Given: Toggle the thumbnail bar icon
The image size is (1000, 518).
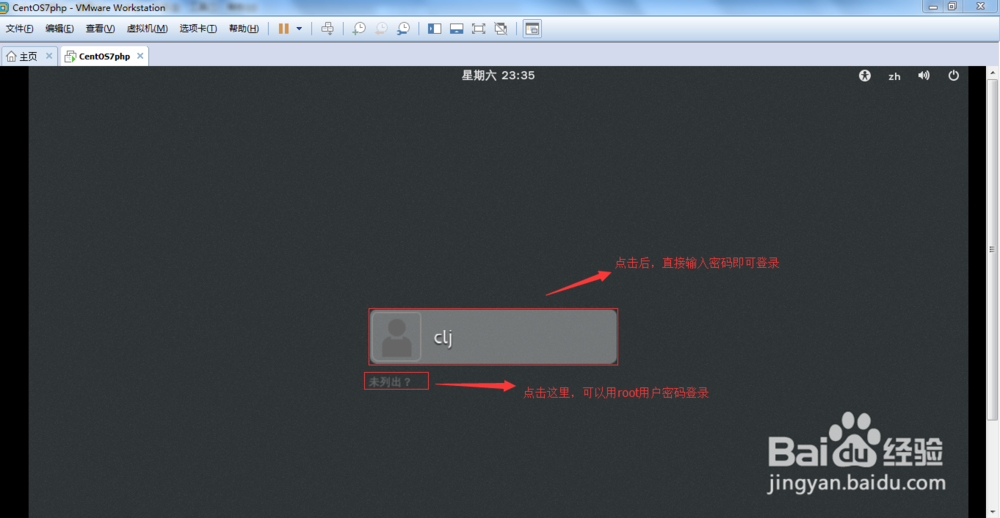Looking at the screenshot, I should tap(456, 29).
